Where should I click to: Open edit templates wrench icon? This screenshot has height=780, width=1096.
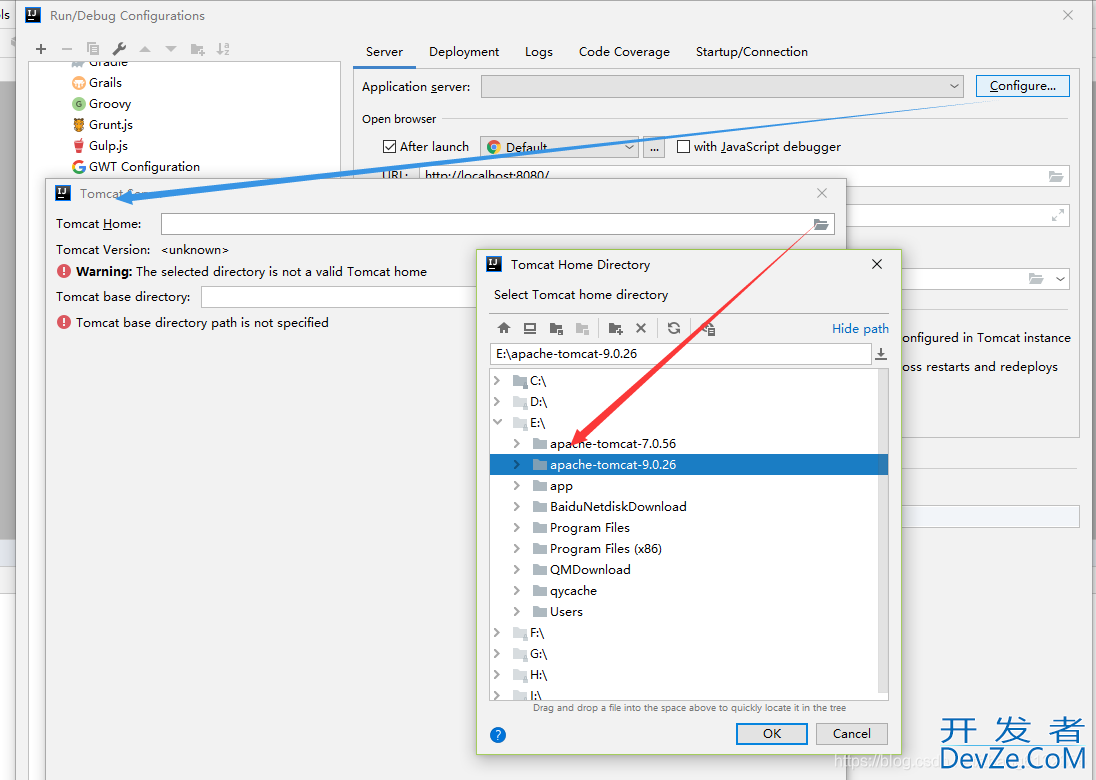[x=119, y=49]
